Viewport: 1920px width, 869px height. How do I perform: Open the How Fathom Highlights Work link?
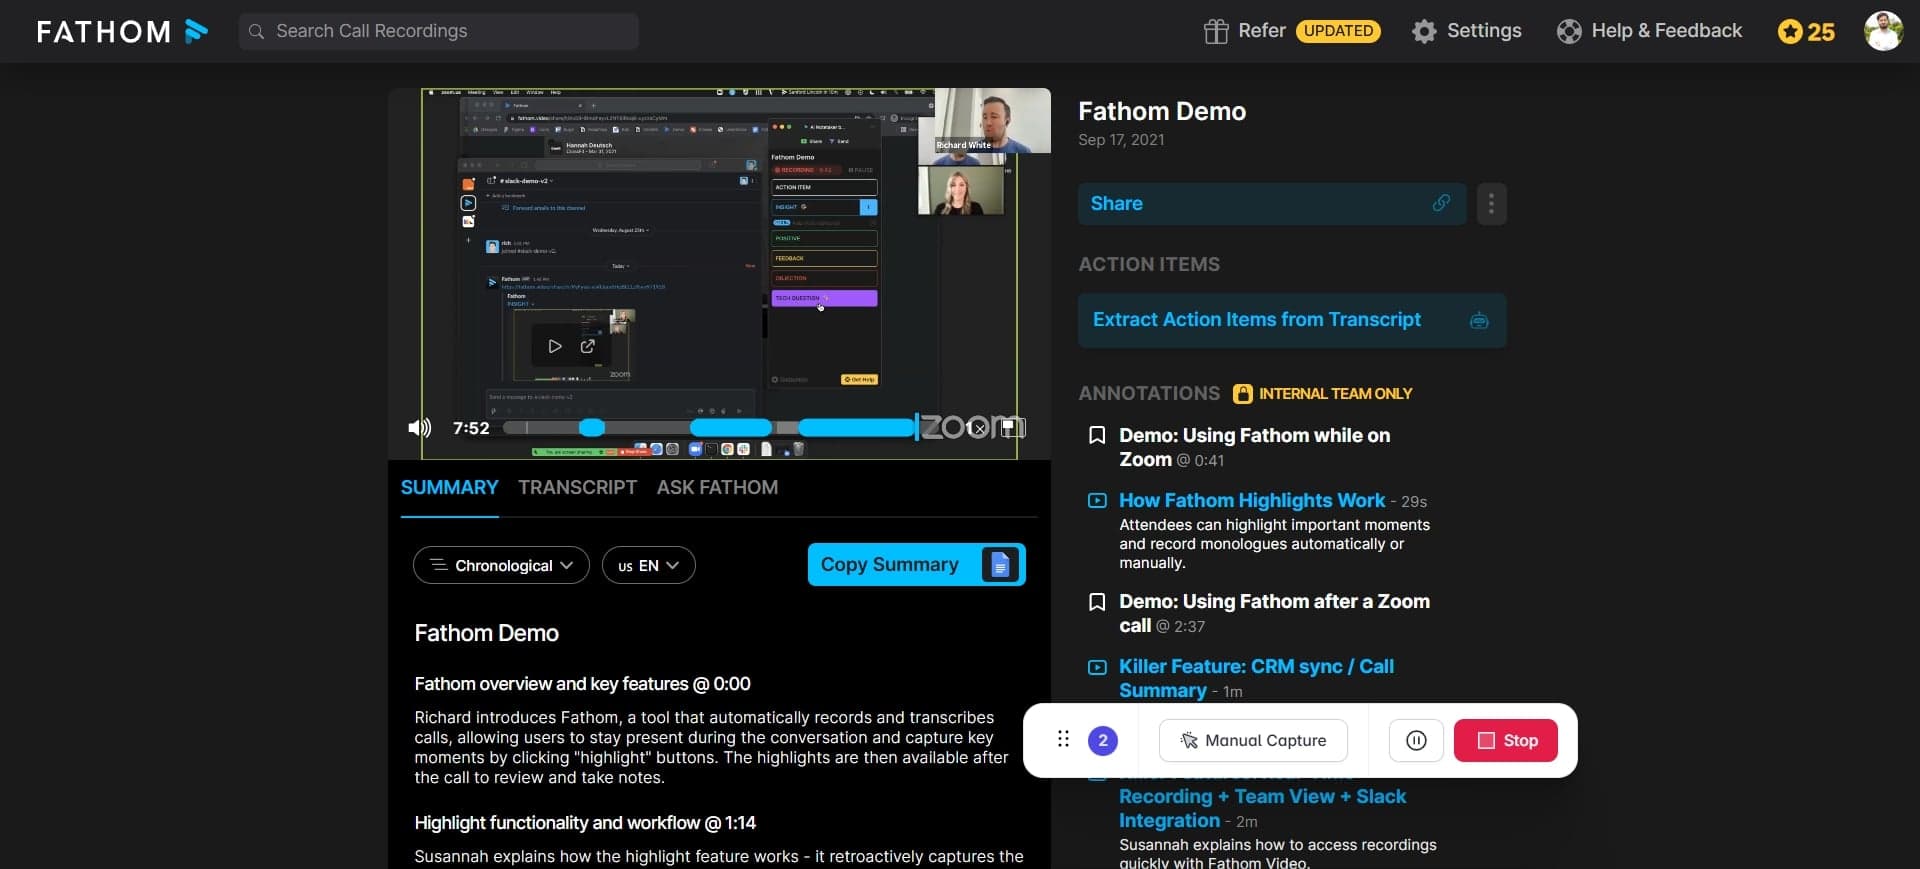point(1252,500)
